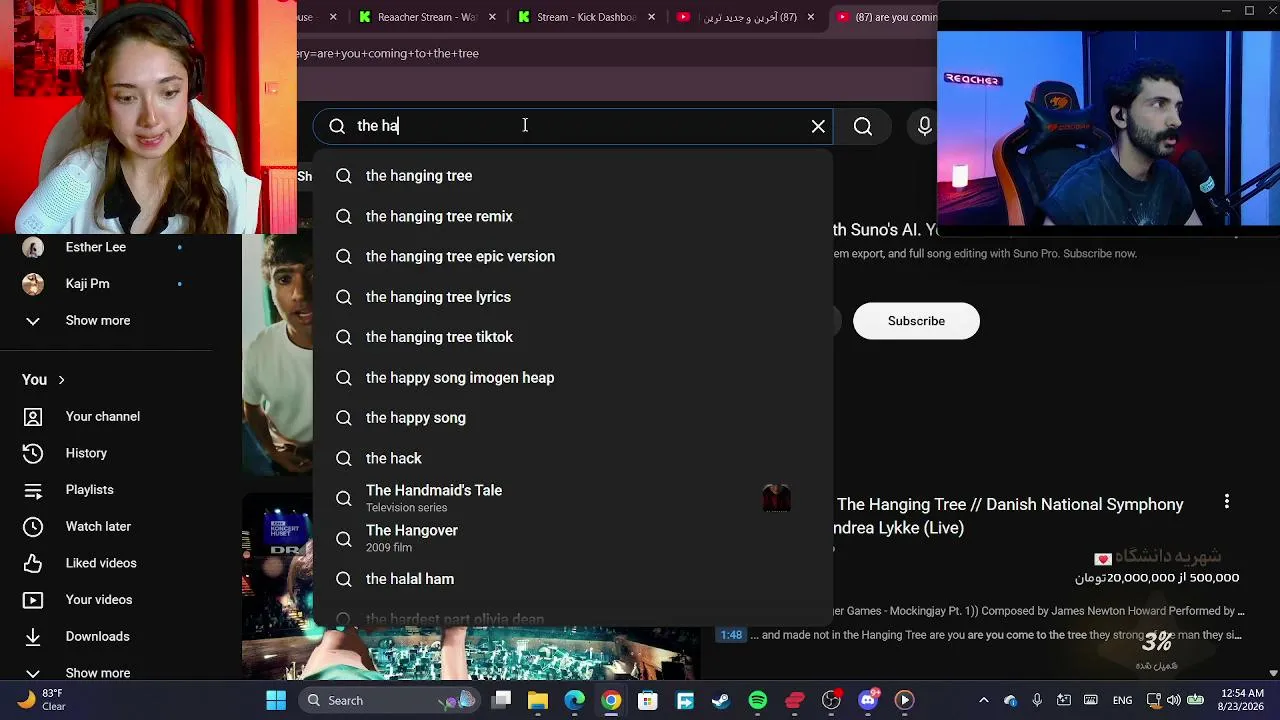1280x720 pixels.
Task: Expand the You section chevron
Action: coord(61,380)
